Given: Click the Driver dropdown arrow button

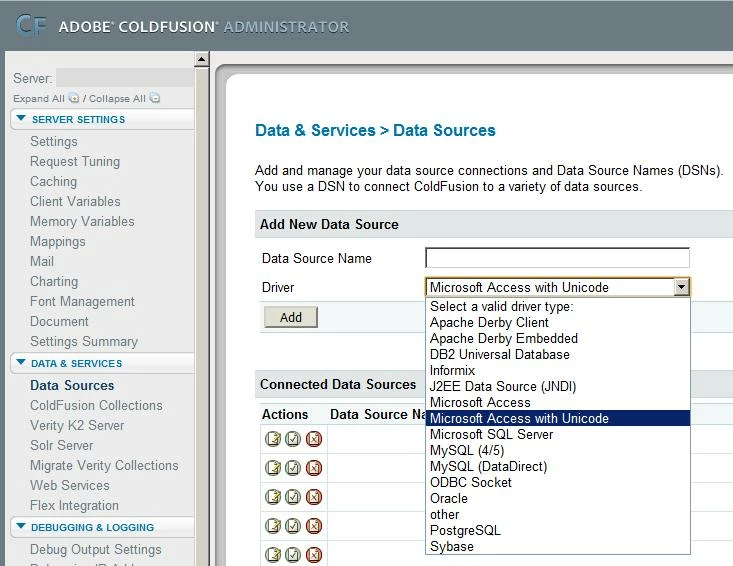Looking at the screenshot, I should click(682, 287).
